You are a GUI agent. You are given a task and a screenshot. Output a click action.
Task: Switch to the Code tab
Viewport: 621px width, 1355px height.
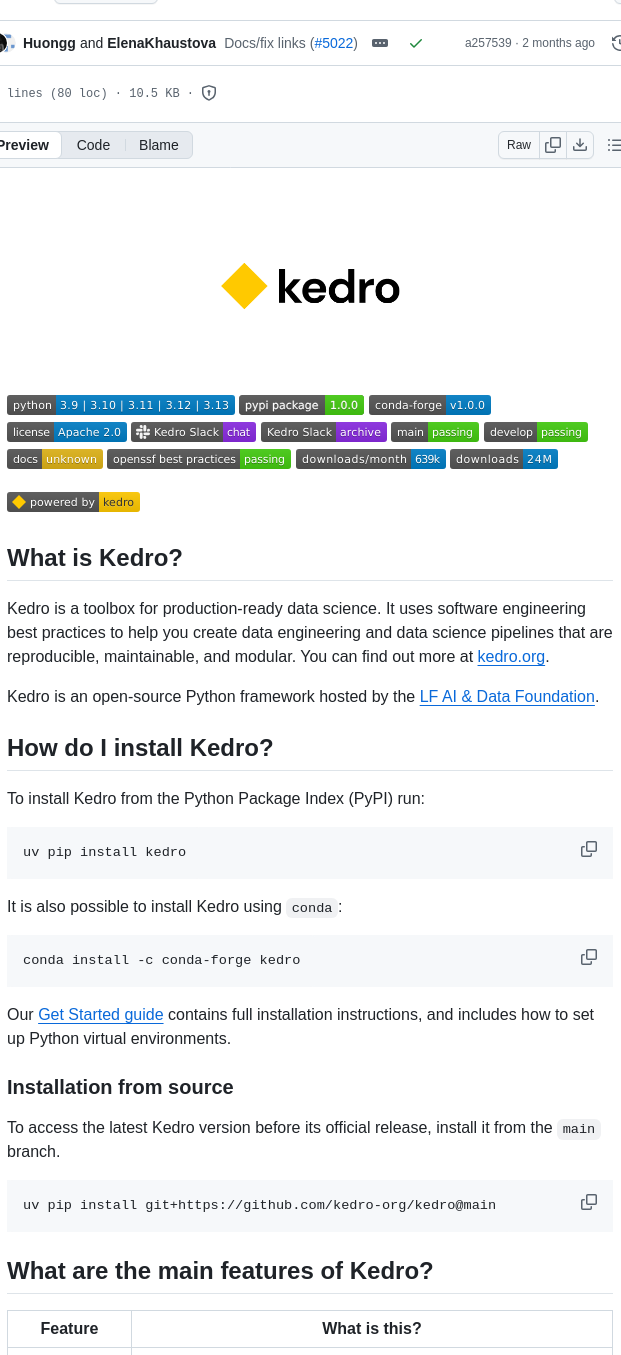93,145
